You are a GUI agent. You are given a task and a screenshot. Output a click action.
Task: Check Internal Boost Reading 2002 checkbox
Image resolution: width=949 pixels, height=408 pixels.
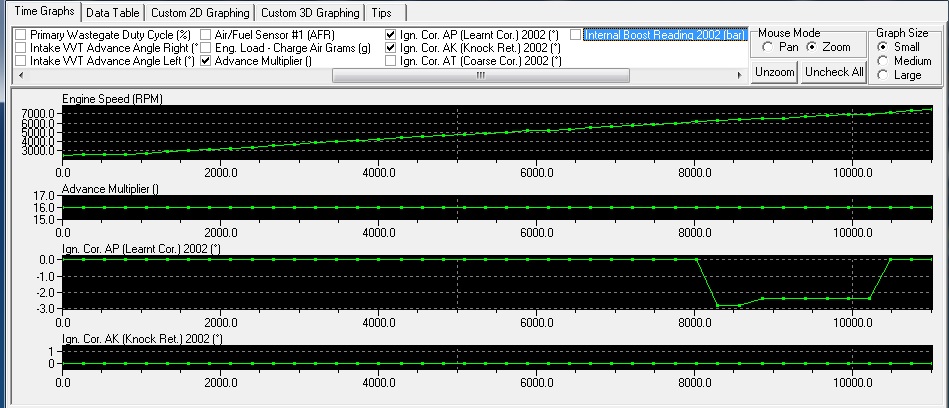(x=575, y=35)
